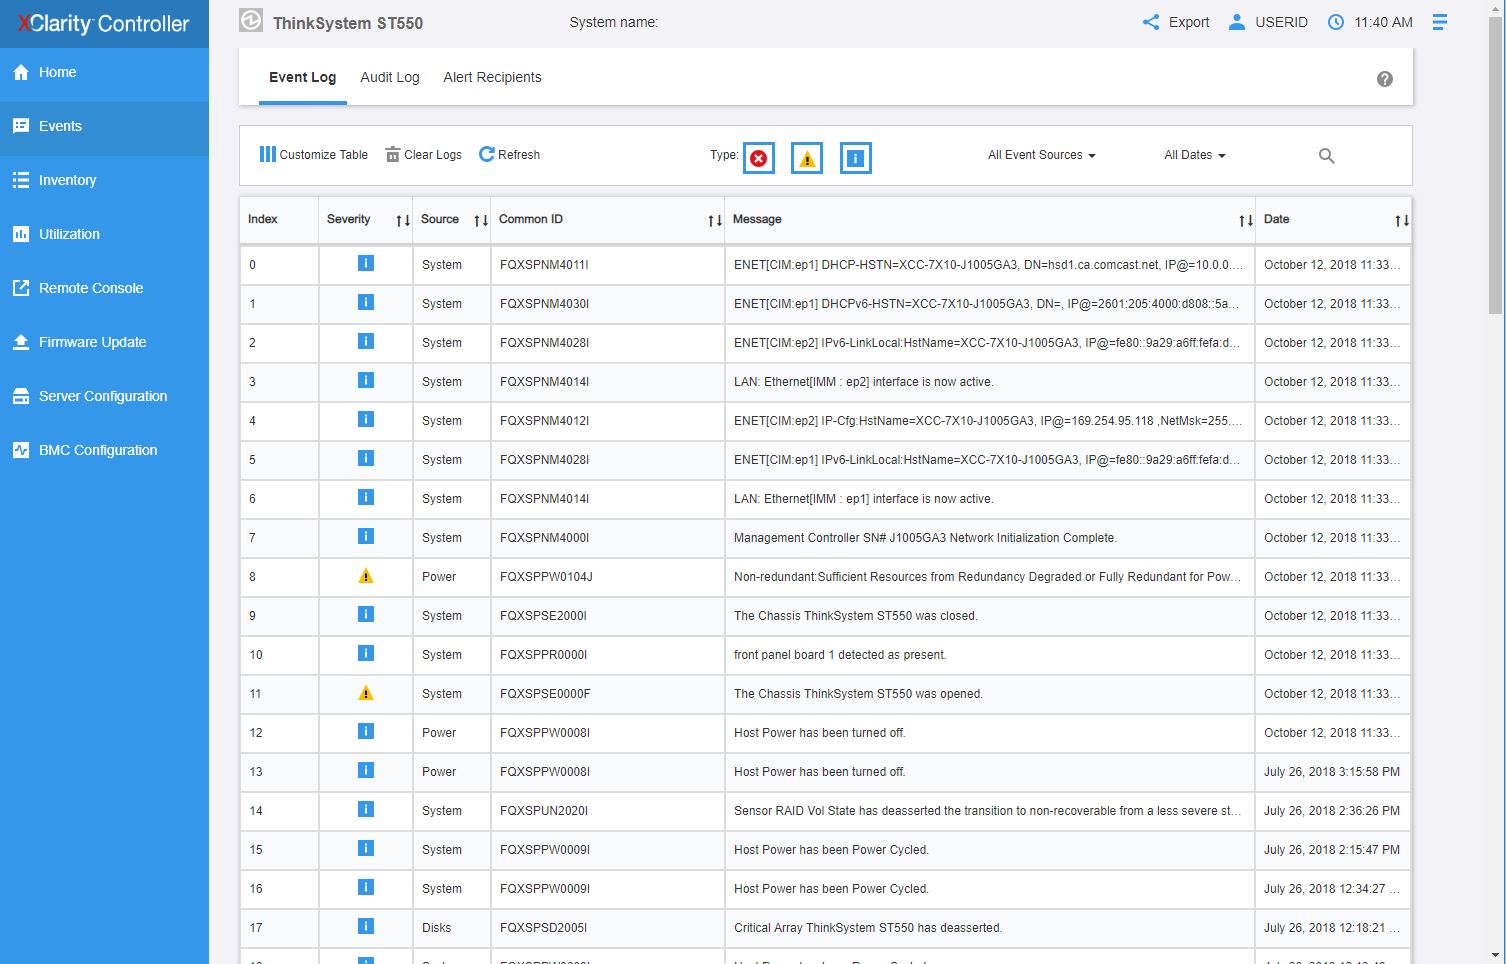Viewport: 1506px width, 964px height.
Task: Toggle the warning type filter
Action: click(806, 158)
